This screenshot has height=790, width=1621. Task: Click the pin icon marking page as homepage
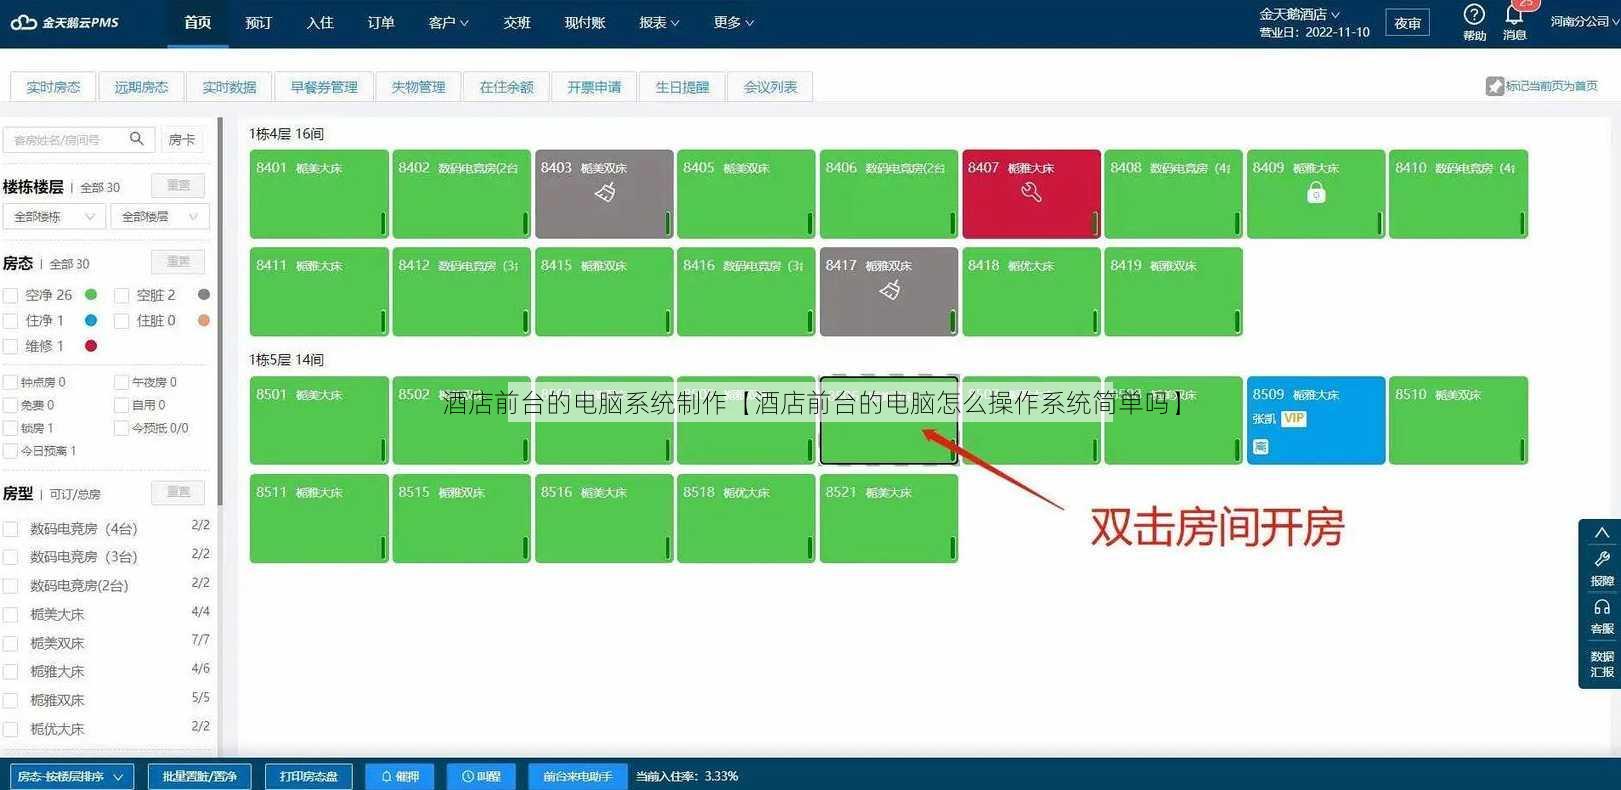pos(1494,86)
